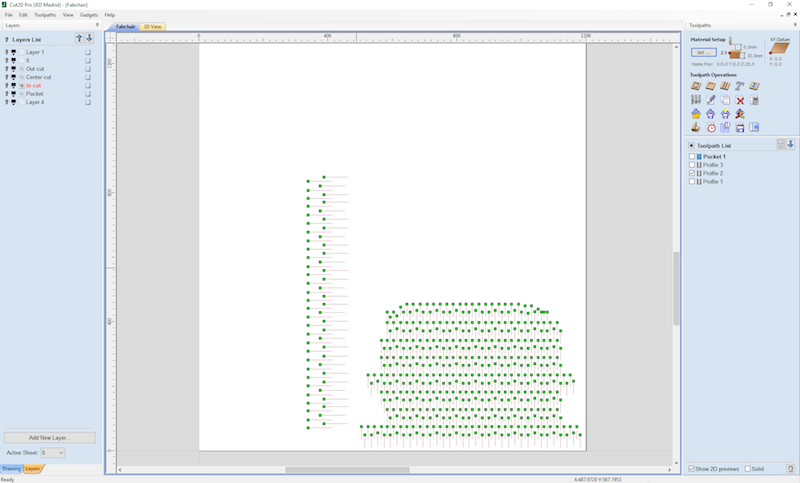Open the Active Sheet dropdown

53,452
